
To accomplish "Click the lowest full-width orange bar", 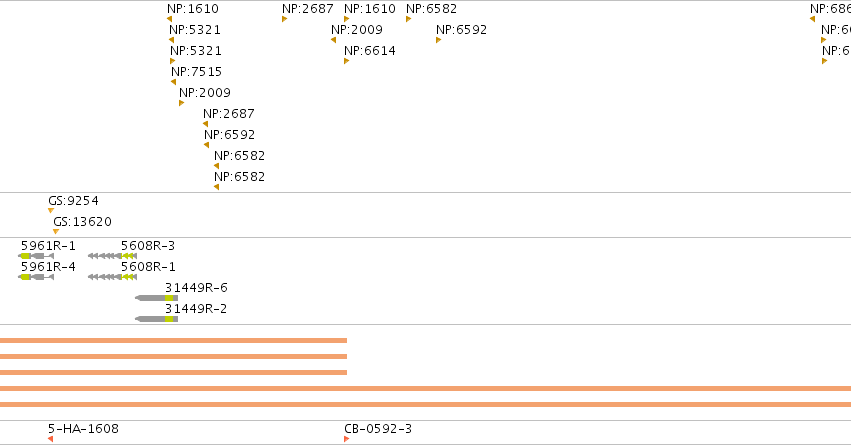I will [x=426, y=404].
